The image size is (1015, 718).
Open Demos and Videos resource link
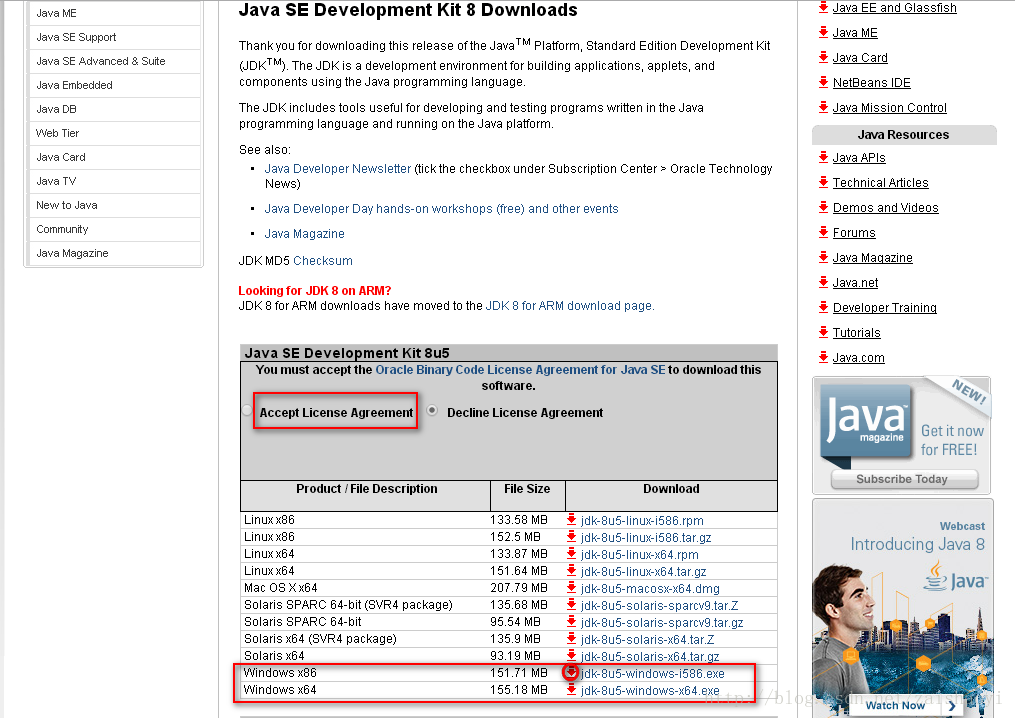[x=886, y=208]
